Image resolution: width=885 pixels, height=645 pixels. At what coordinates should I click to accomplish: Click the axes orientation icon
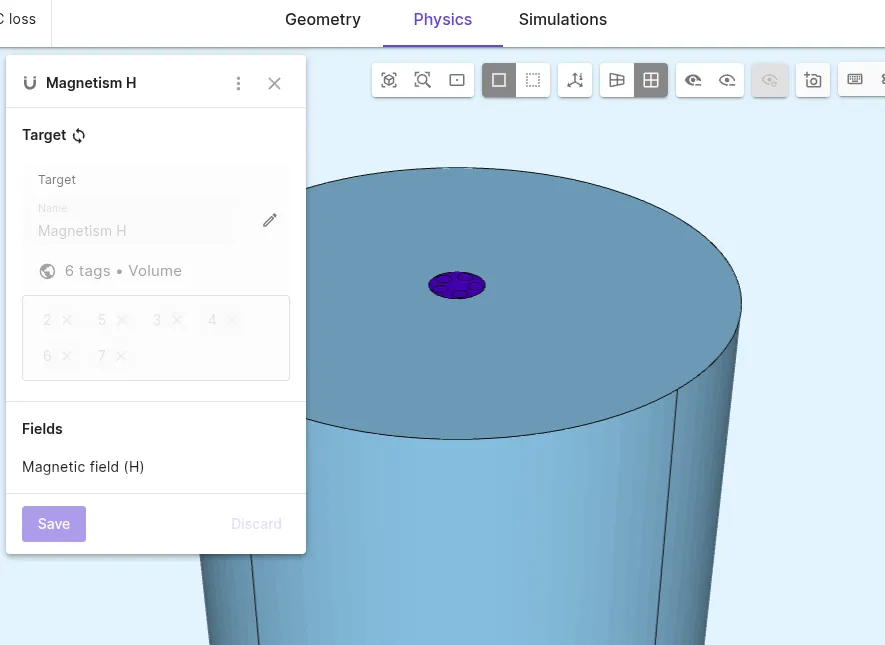(x=575, y=80)
